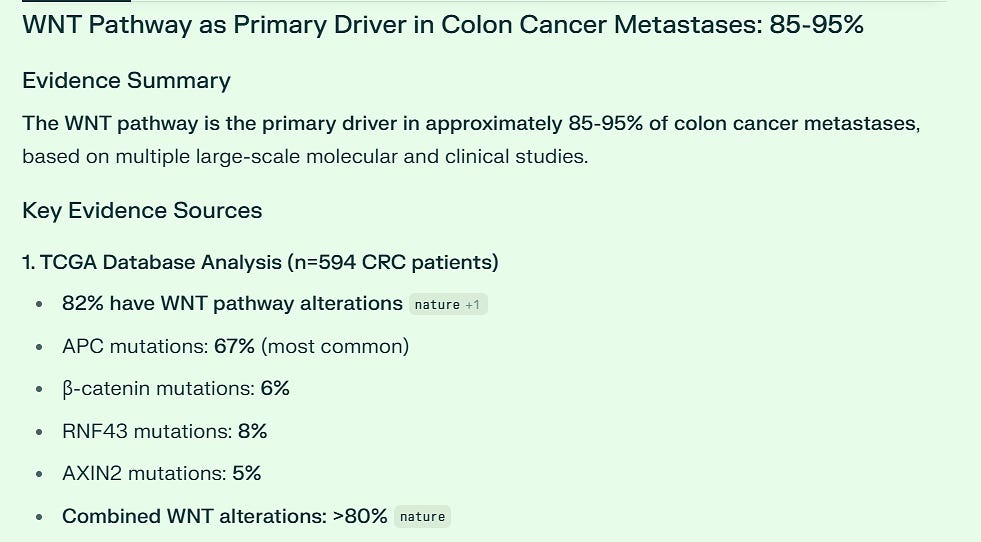The image size is (981, 542).
Task: Click the 'β-catenin mutations' bullet item
Action: pos(176,389)
